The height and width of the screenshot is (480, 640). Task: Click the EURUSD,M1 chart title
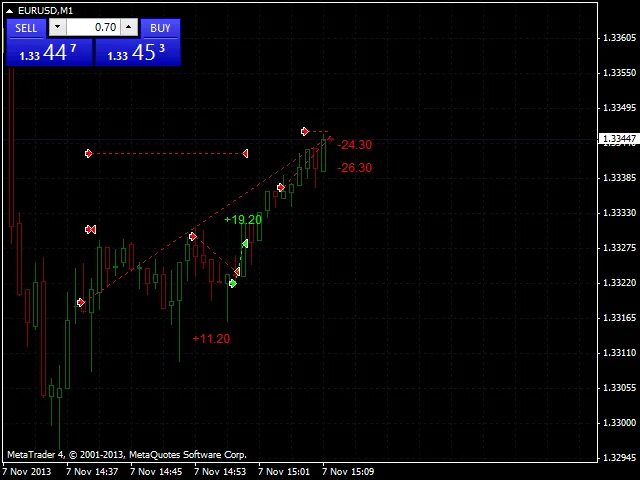point(45,11)
